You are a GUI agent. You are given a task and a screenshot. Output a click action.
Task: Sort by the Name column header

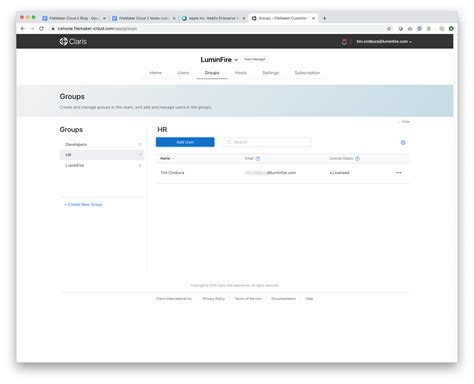pos(167,158)
